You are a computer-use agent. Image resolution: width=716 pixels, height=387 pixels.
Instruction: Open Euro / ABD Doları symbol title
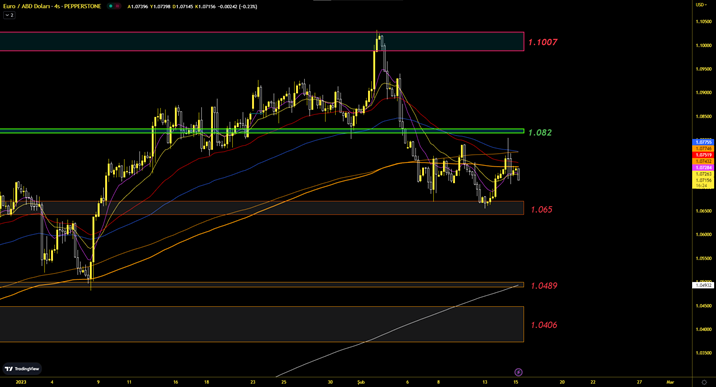pos(52,6)
